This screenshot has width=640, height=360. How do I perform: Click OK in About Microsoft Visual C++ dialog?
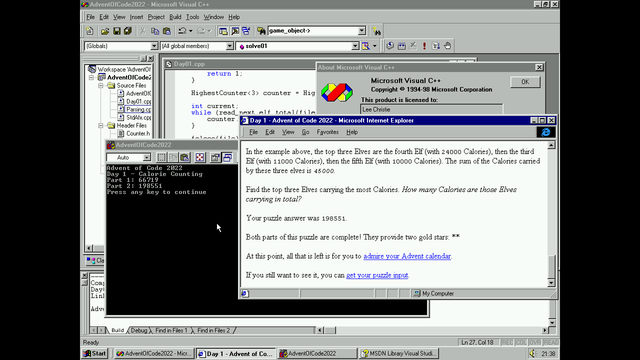pos(525,82)
